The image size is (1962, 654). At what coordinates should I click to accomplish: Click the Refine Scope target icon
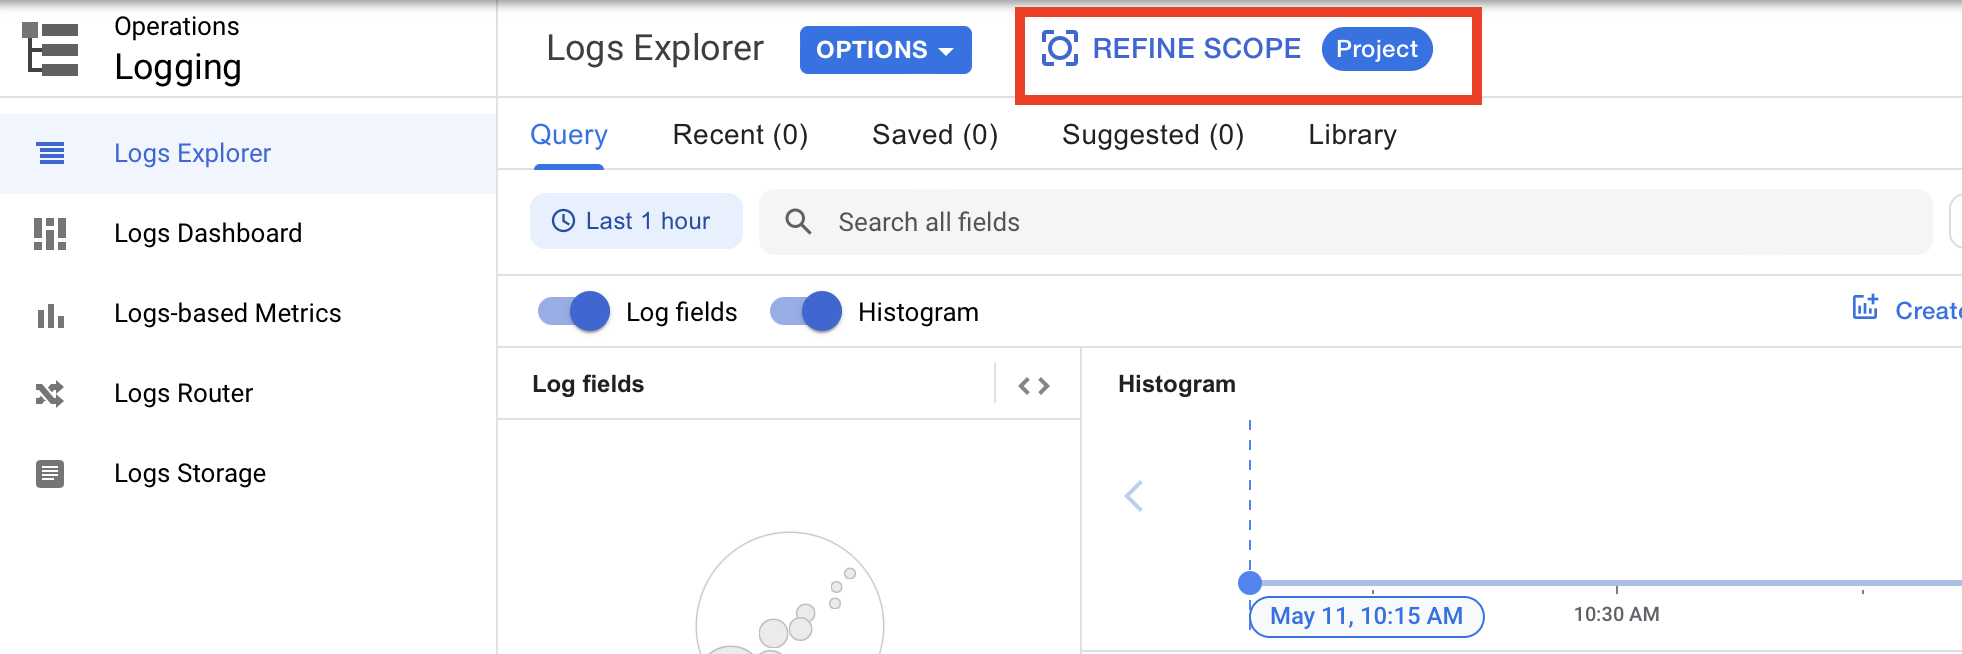(x=1060, y=48)
